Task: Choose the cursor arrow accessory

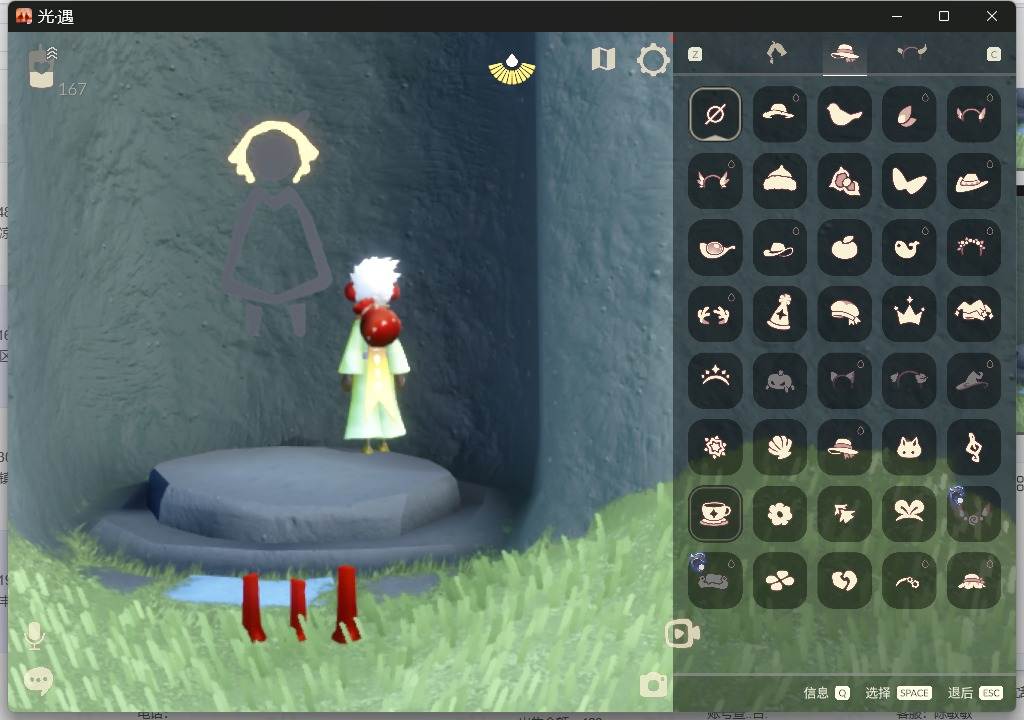Action: pyautogui.click(x=844, y=514)
